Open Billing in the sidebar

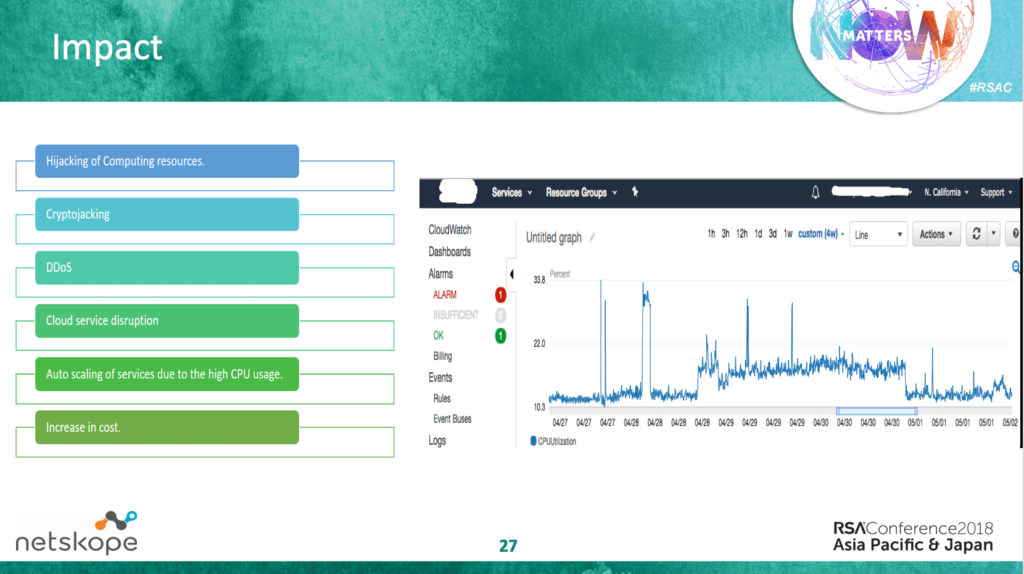coord(443,357)
